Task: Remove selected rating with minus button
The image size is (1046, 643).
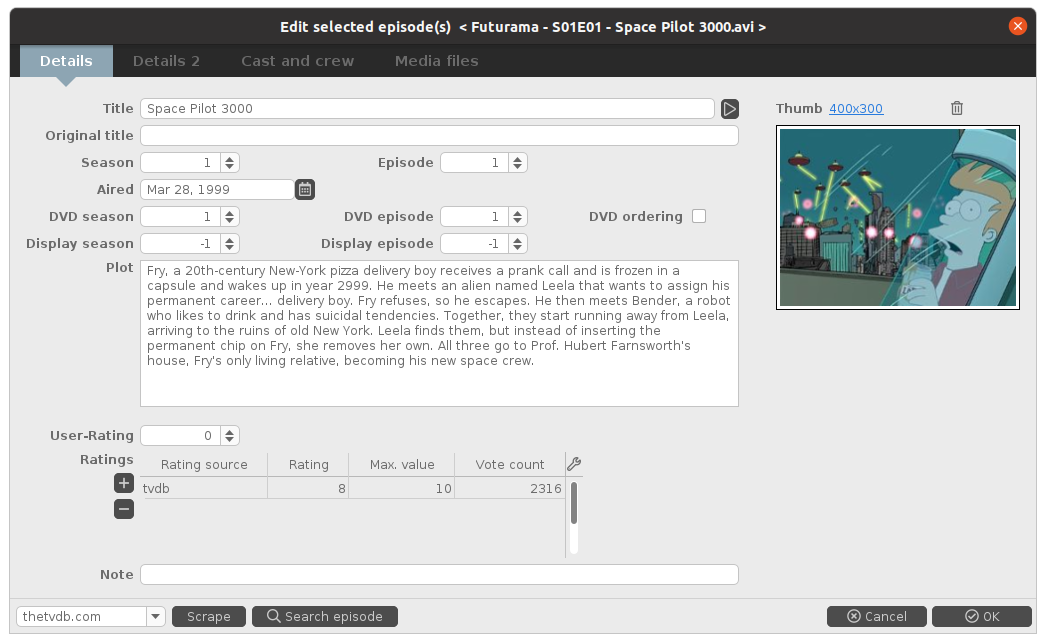Action: point(124,509)
